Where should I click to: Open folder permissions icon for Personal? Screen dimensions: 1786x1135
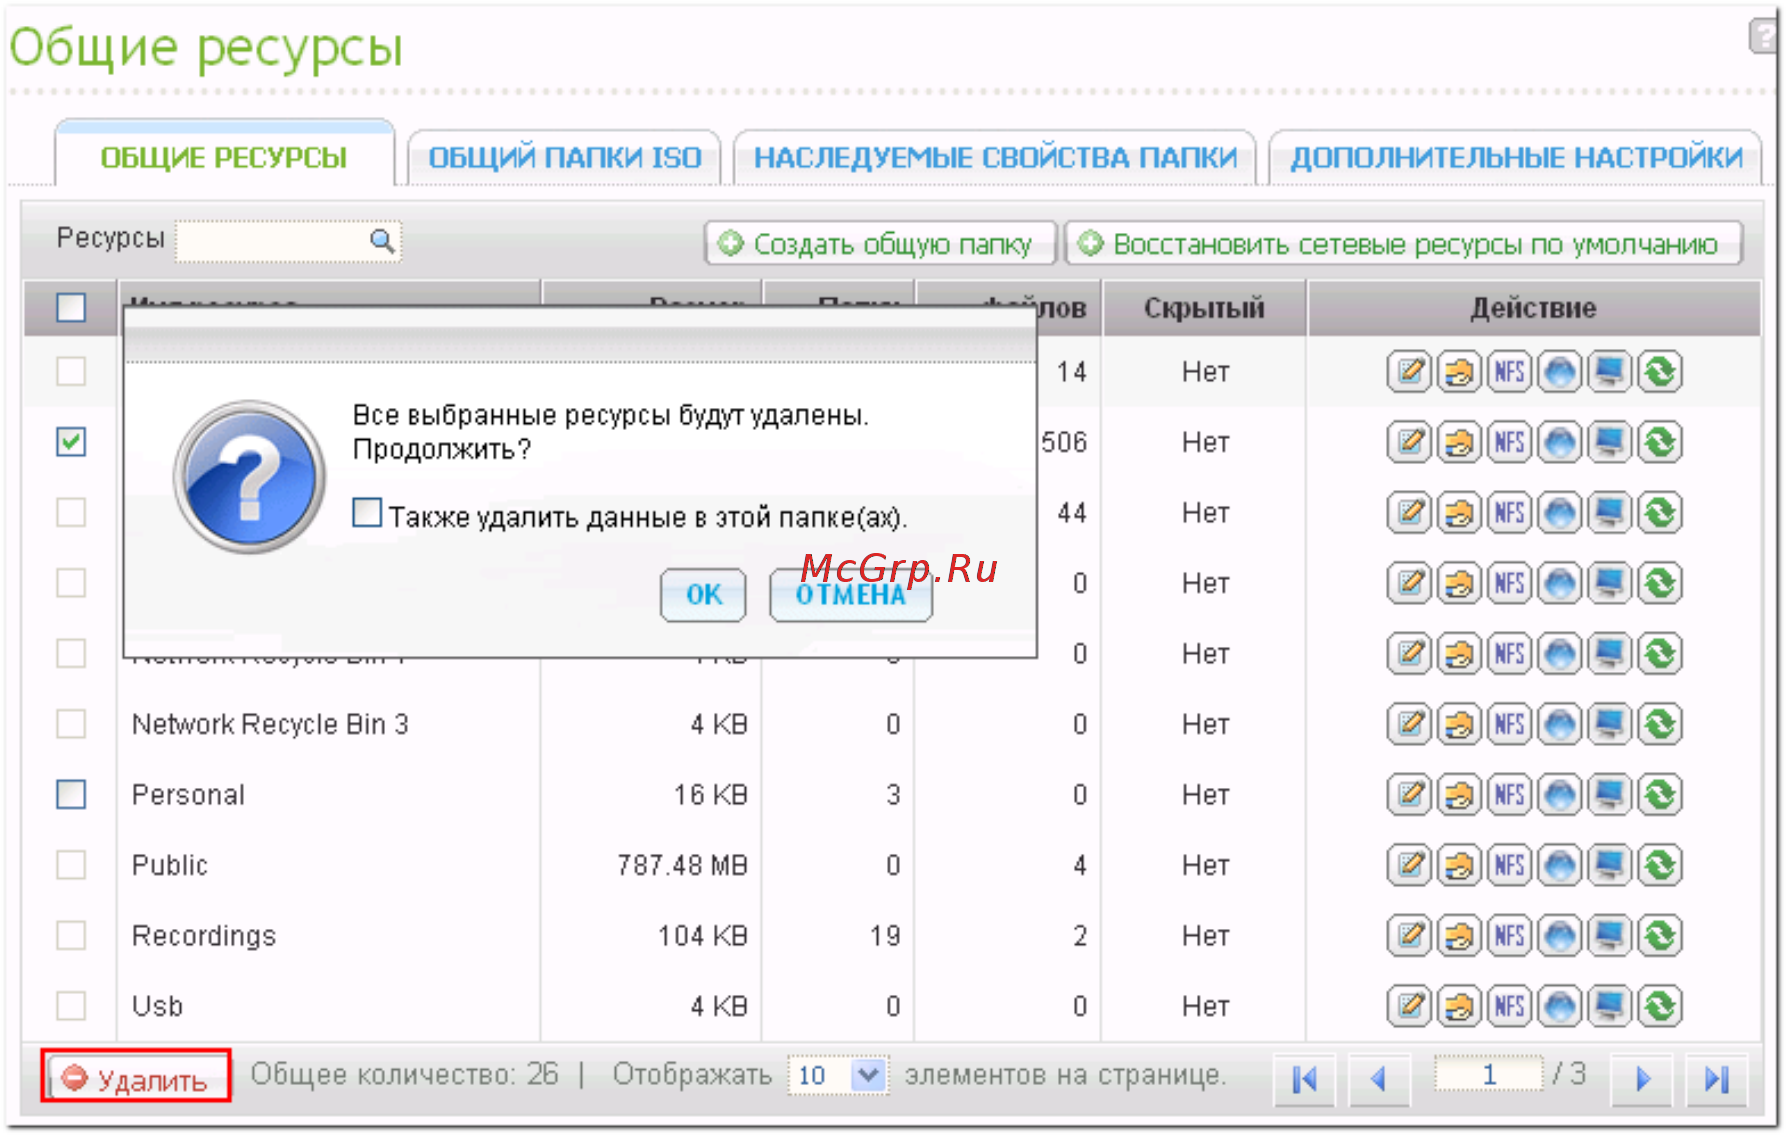(1460, 795)
